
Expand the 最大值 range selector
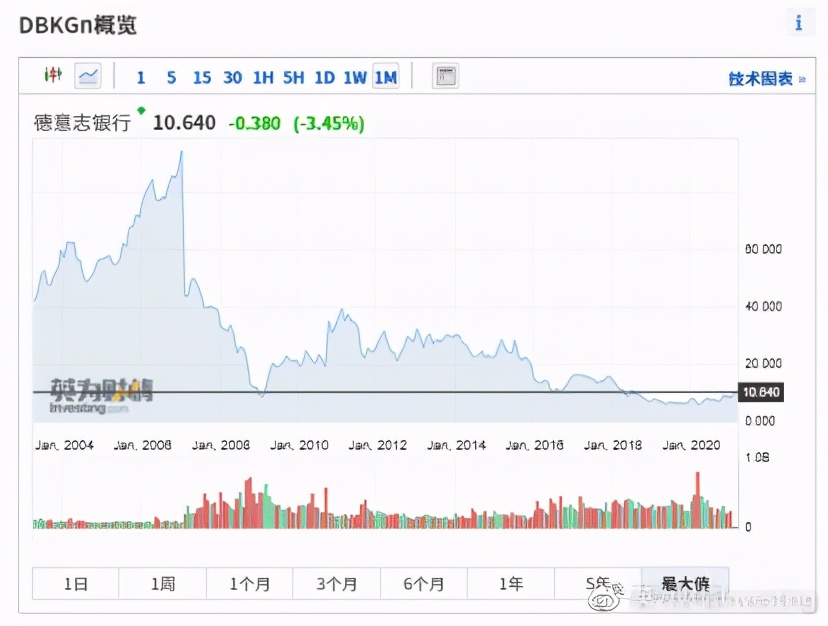pyautogui.click(x=685, y=583)
